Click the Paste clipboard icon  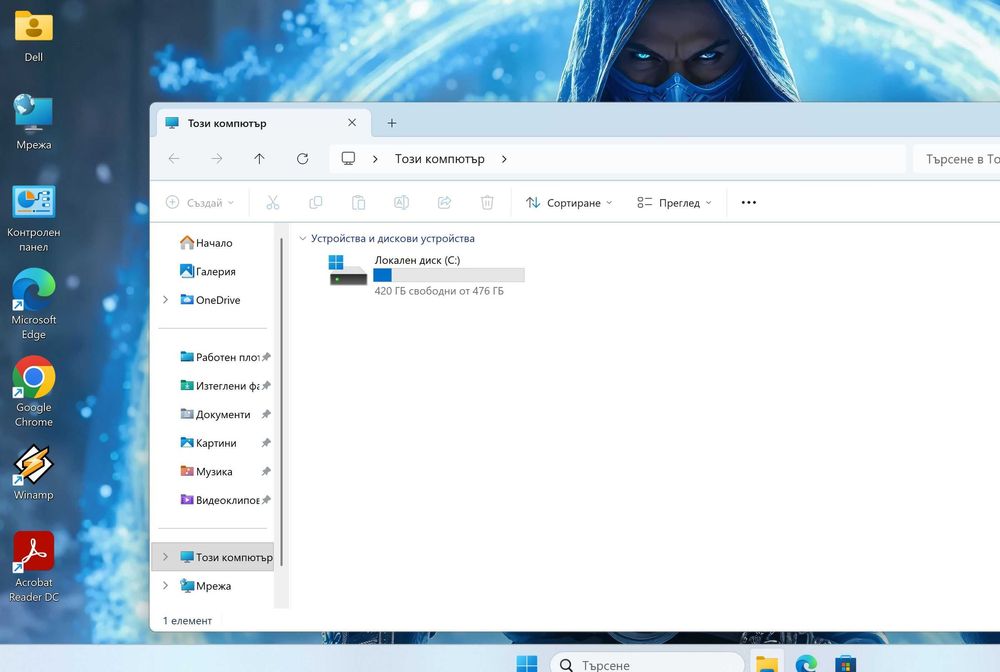tap(358, 203)
